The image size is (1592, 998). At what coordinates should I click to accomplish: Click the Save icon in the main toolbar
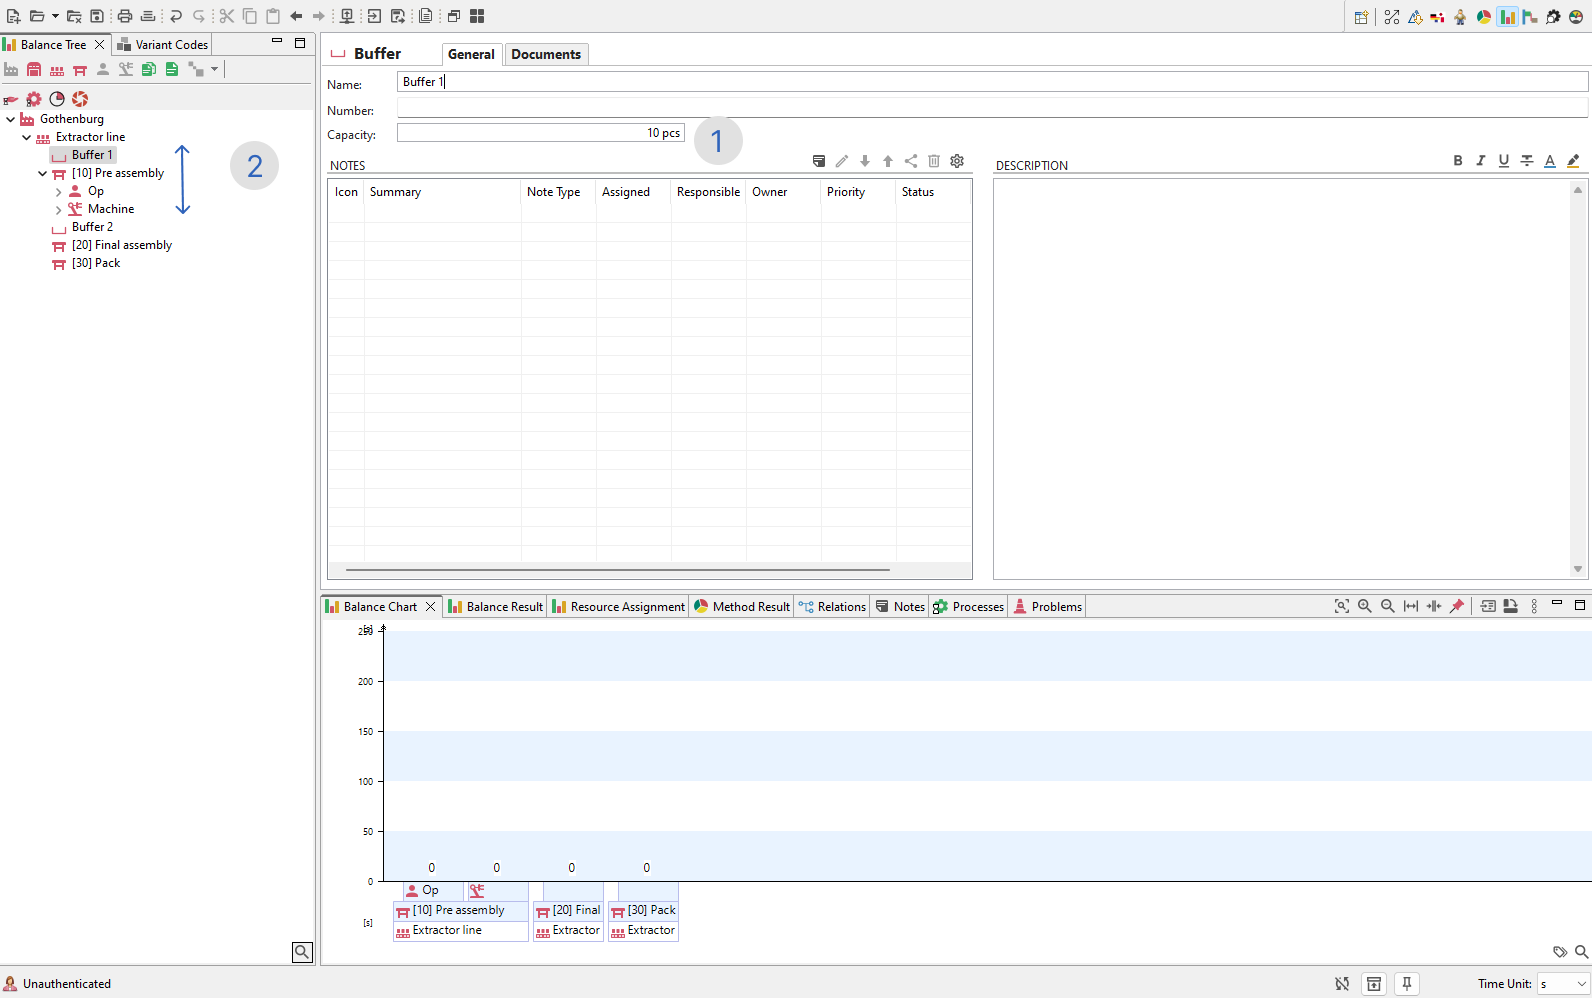click(x=97, y=16)
